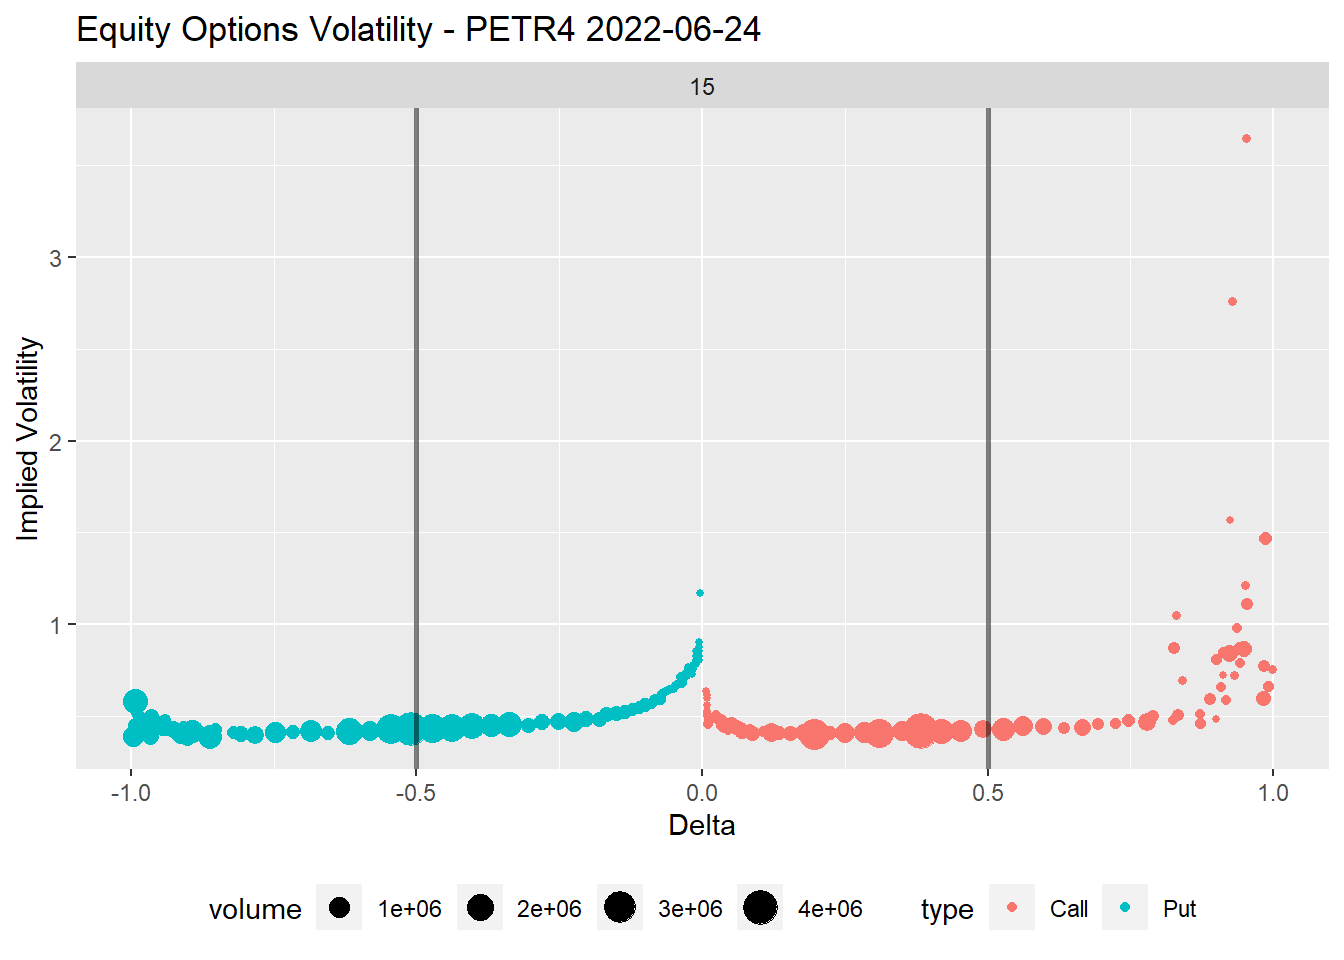Click the -0.5 x-axis tick label
The width and height of the screenshot is (1344, 960).
[415, 793]
